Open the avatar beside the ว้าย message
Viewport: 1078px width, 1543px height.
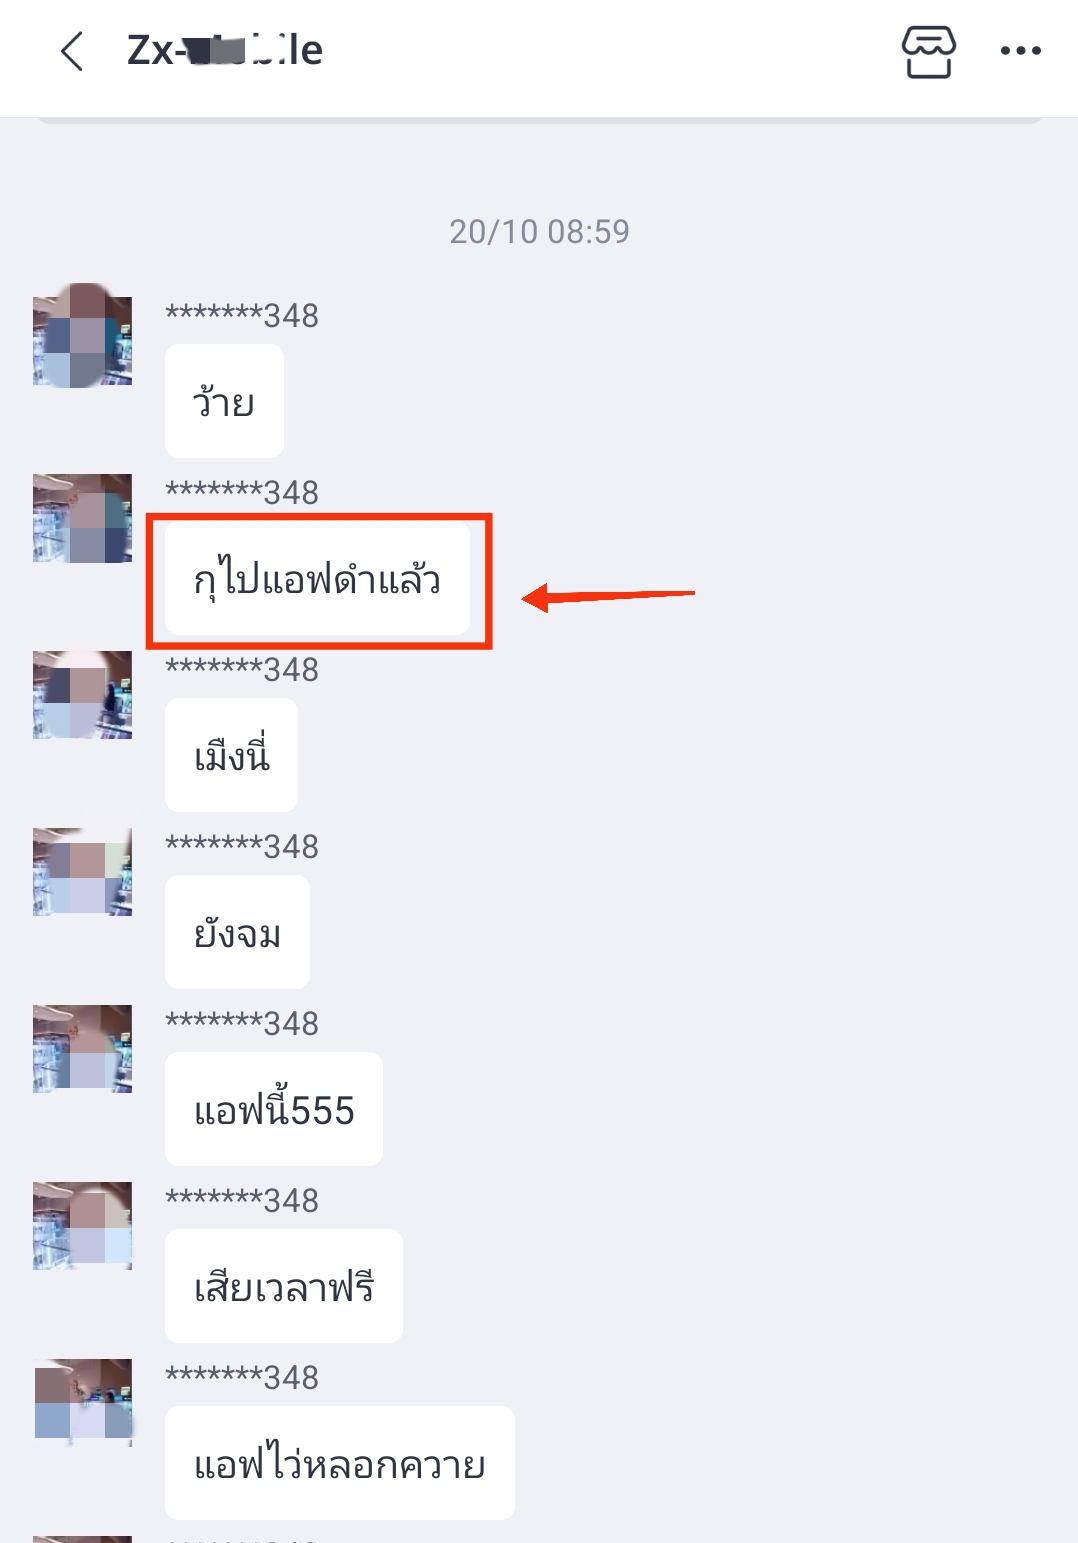click(x=82, y=335)
